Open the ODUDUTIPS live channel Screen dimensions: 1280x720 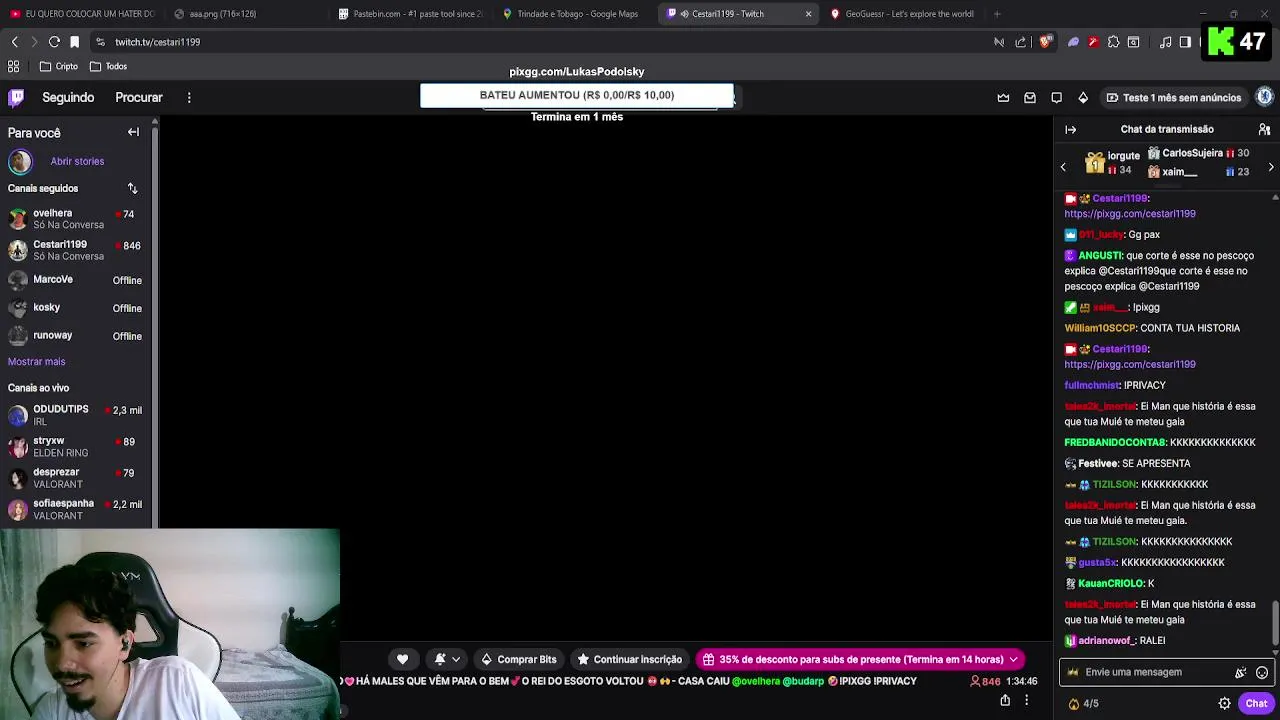tap(76, 415)
